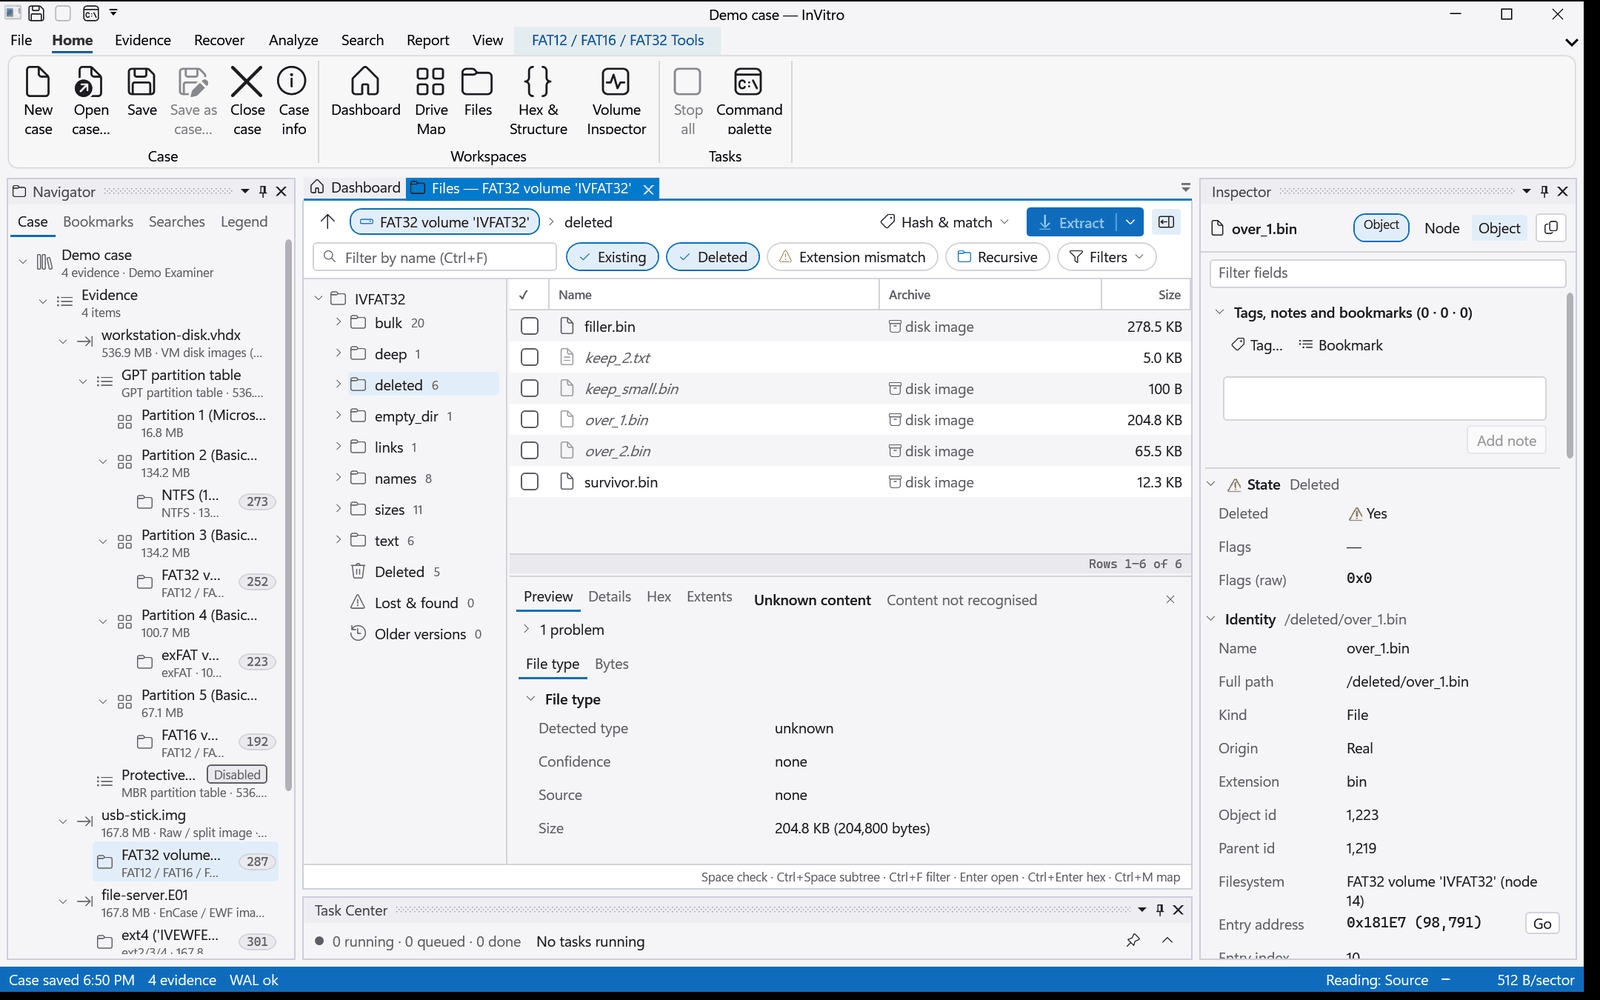The image size is (1600, 1000).
Task: Add a Bookmark in Inspector
Action: (1340, 345)
